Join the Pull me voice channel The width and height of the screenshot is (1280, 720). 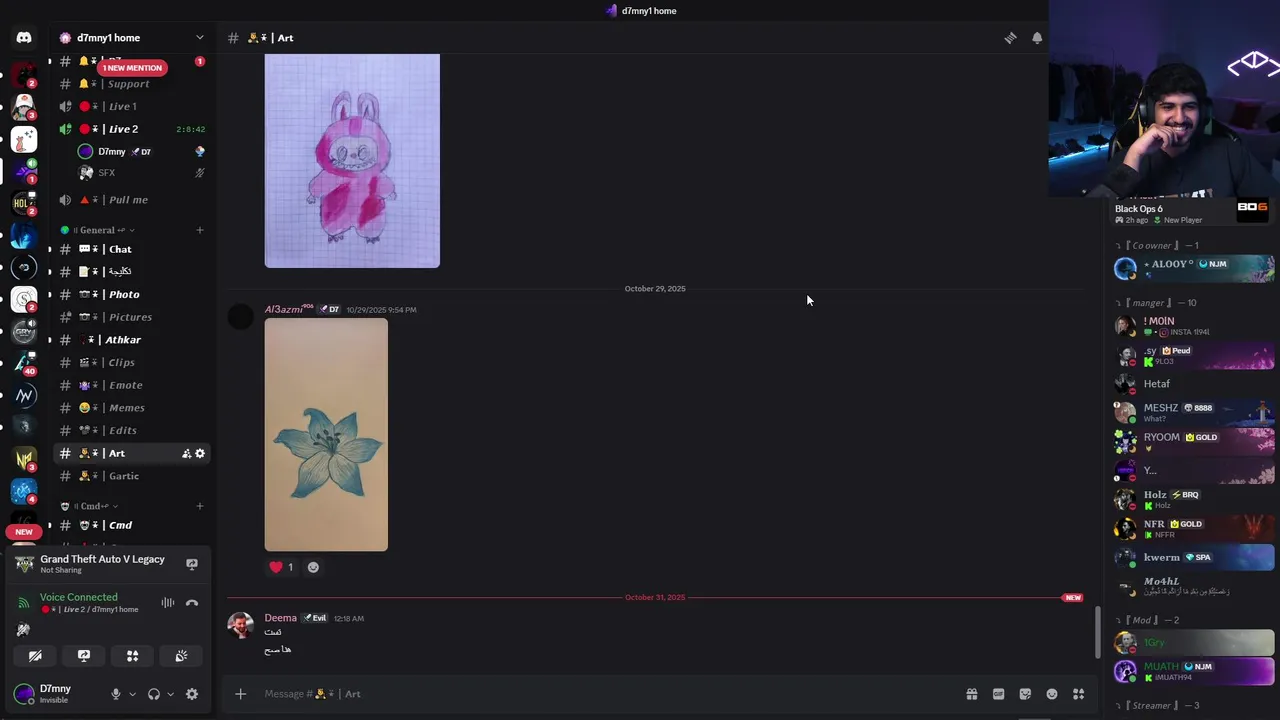click(132, 200)
